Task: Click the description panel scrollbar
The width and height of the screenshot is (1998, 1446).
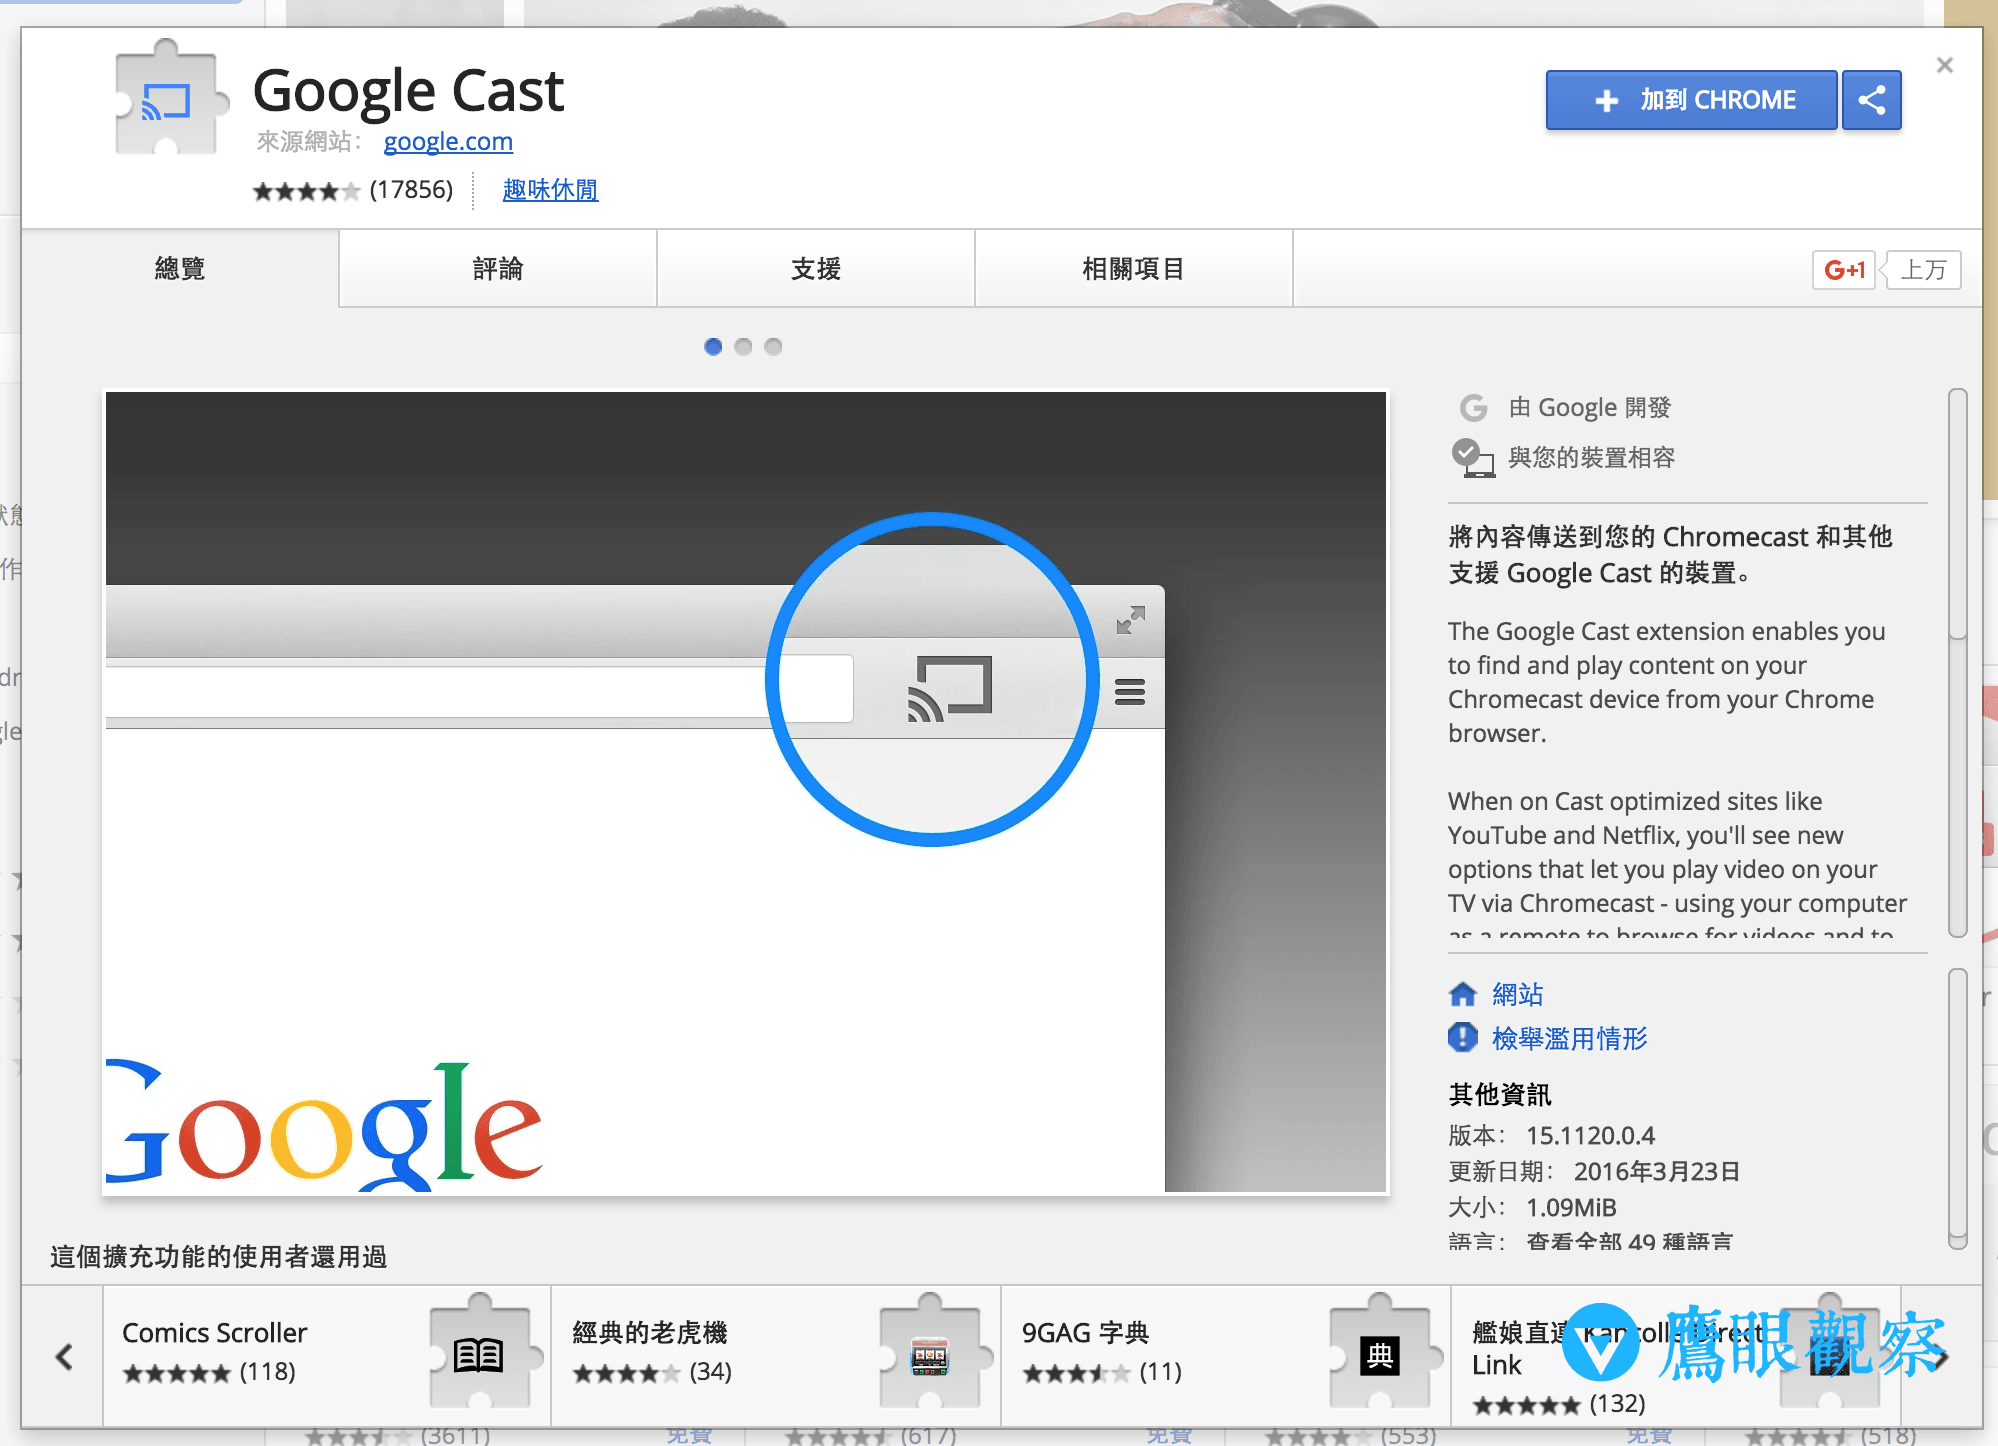Action: pos(1957,662)
